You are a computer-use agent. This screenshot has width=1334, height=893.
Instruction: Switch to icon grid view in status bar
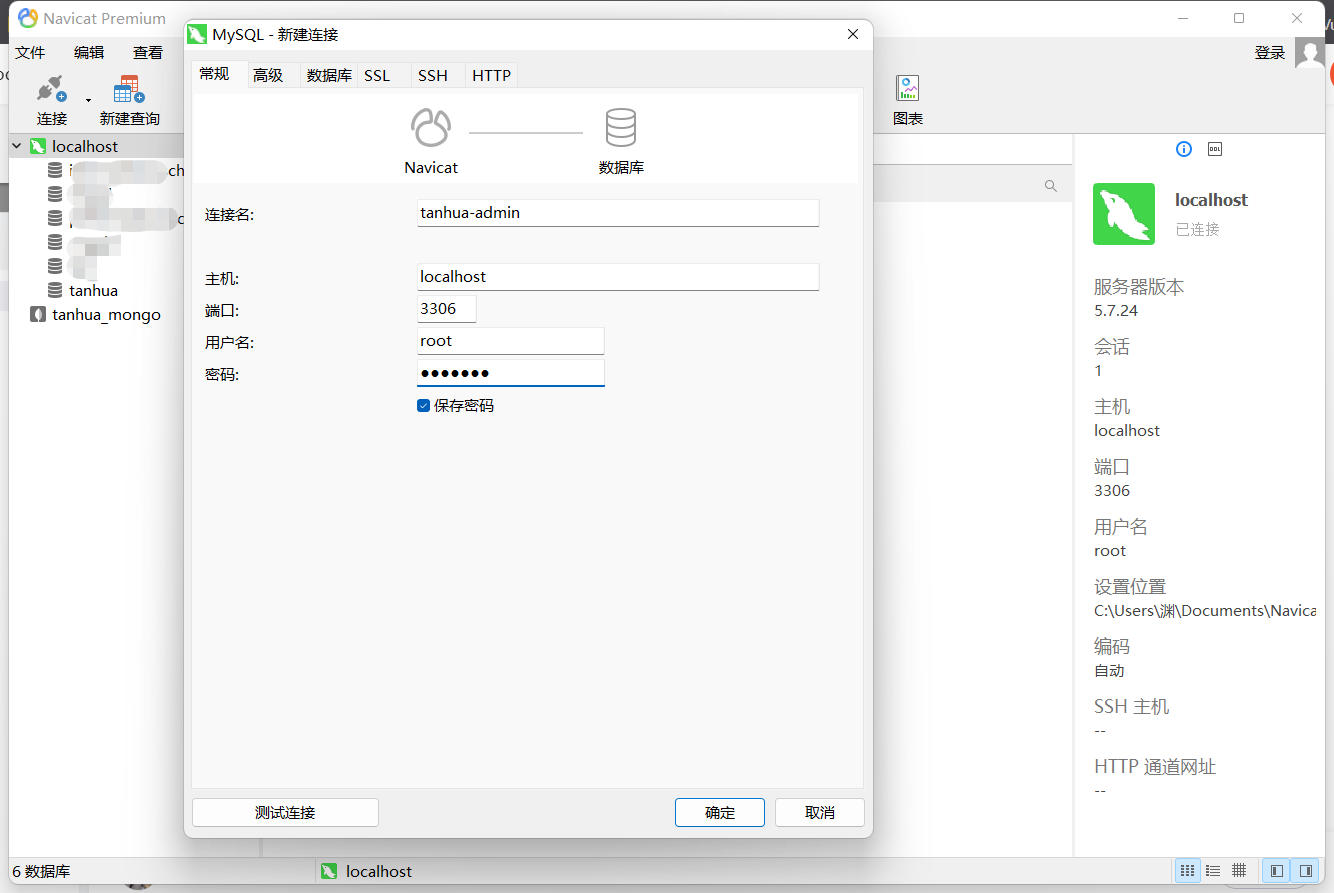[x=1187, y=871]
